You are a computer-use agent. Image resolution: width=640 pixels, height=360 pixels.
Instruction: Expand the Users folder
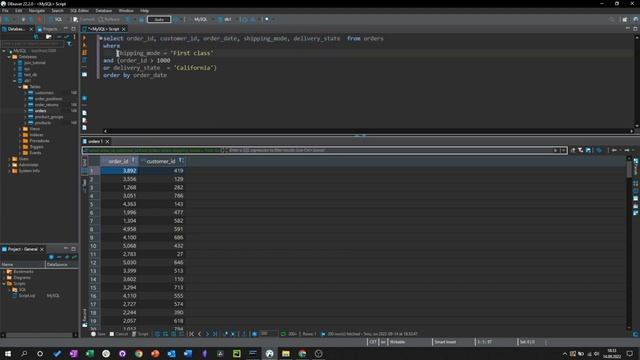click(x=9, y=159)
